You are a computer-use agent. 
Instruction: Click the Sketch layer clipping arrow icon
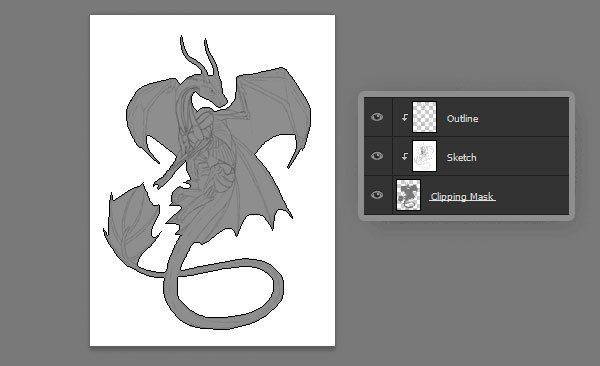[404, 156]
